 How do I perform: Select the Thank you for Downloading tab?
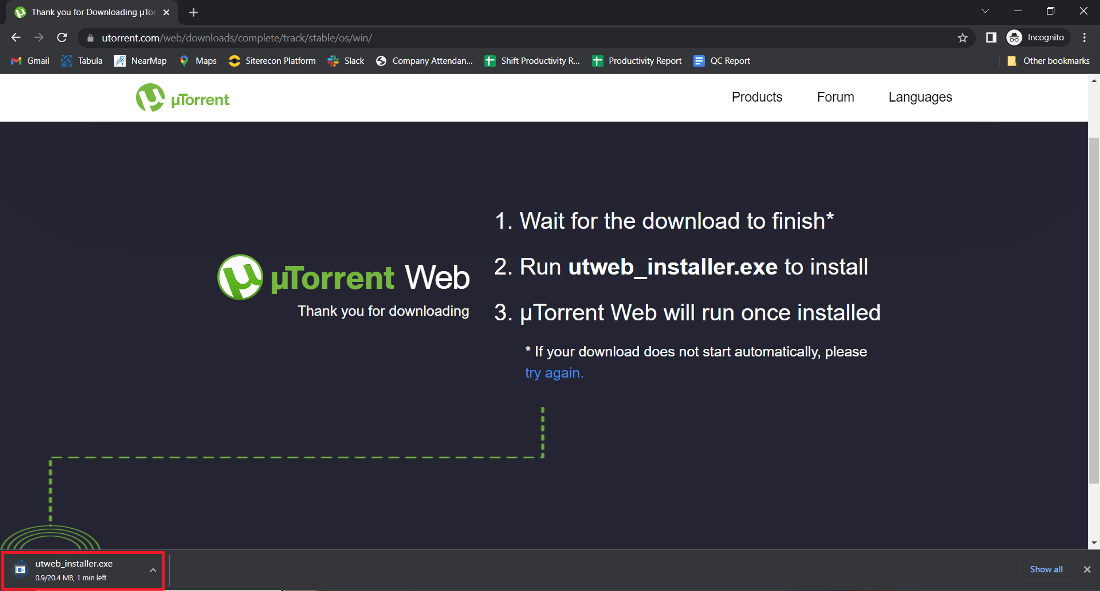click(x=90, y=12)
